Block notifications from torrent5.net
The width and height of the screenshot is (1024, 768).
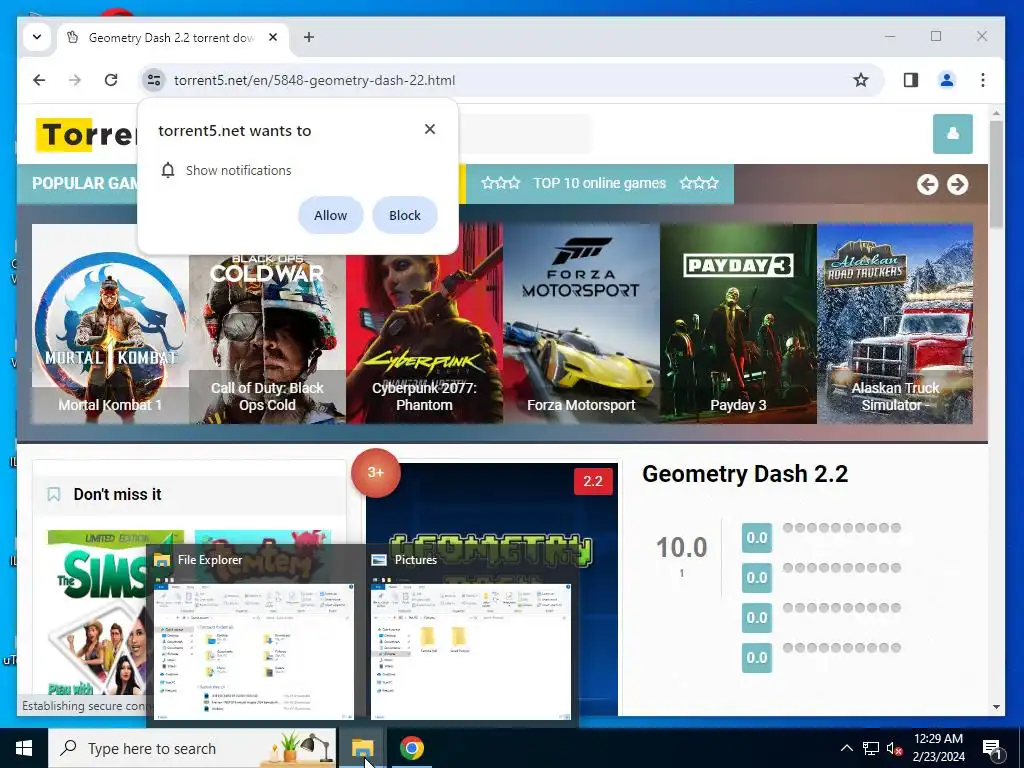point(404,216)
